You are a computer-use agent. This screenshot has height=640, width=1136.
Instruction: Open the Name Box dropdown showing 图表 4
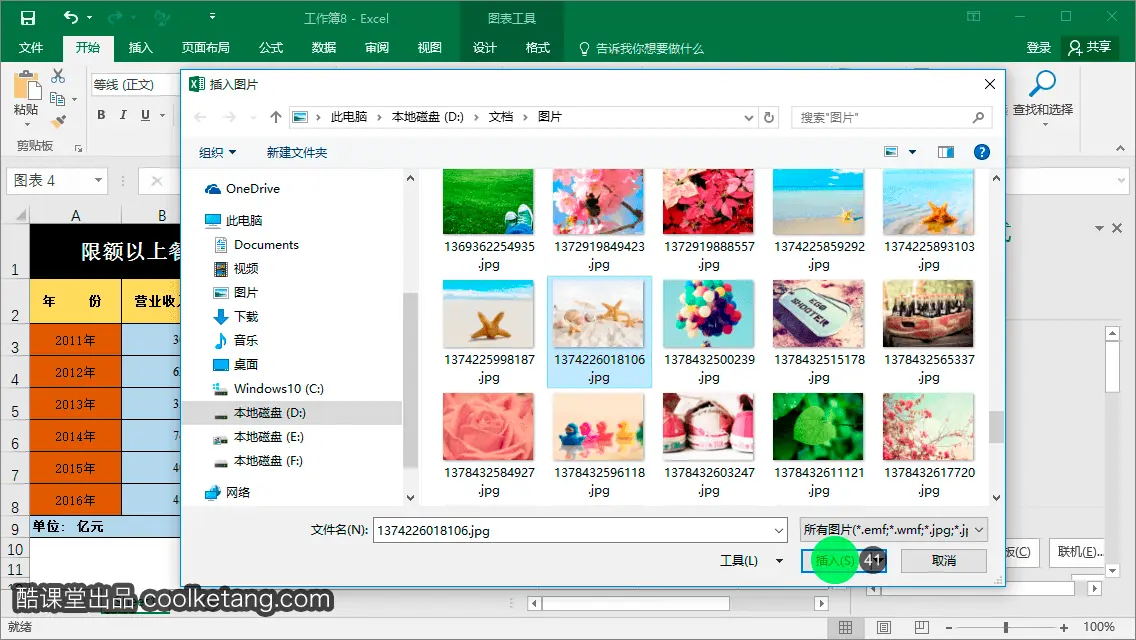coord(99,180)
